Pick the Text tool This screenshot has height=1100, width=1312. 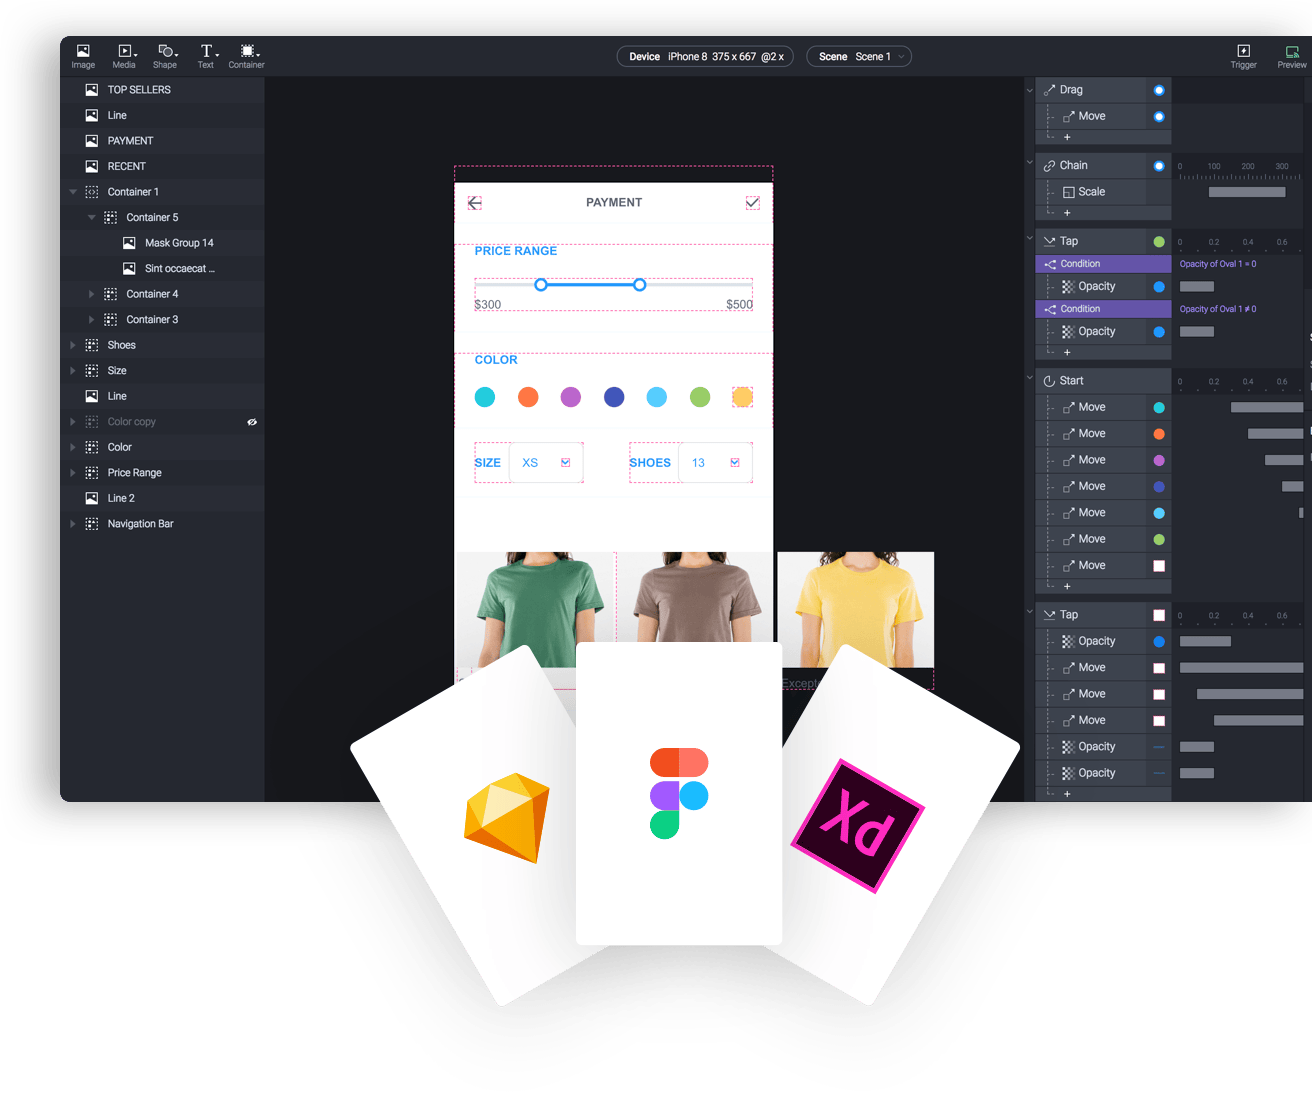click(x=206, y=56)
